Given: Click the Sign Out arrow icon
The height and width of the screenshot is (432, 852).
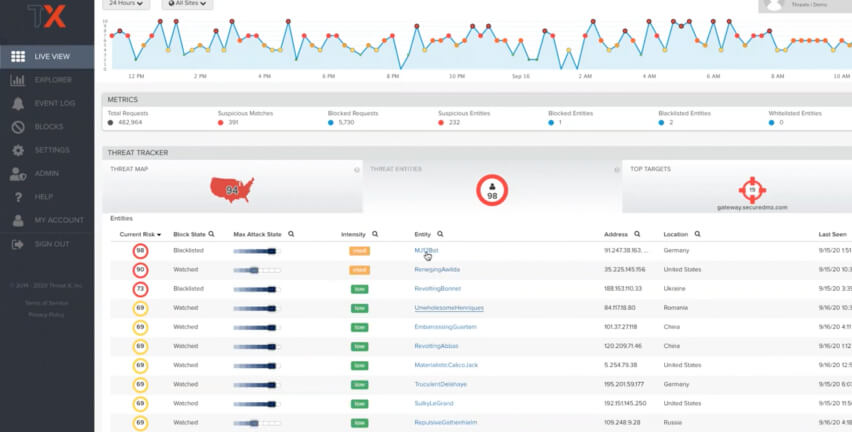Looking at the screenshot, I should (18, 244).
